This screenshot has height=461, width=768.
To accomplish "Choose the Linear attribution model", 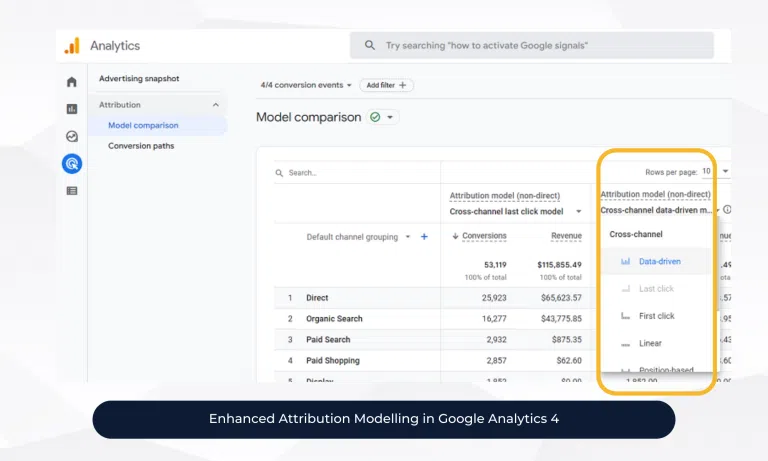I will click(650, 343).
